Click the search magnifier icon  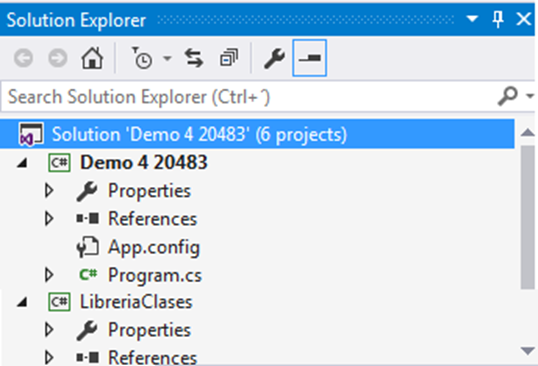(508, 96)
